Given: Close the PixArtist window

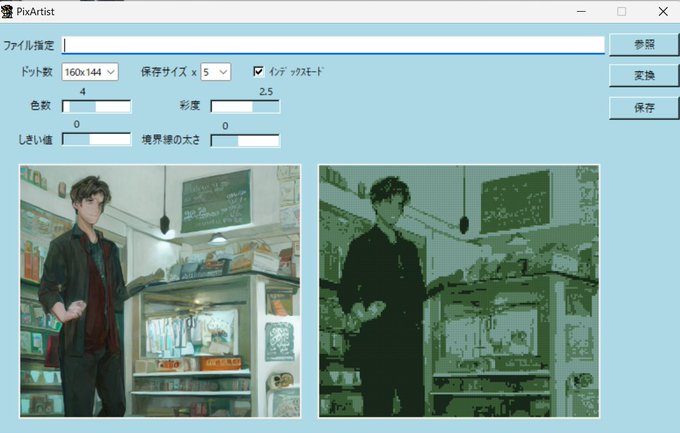Looking at the screenshot, I should [x=663, y=11].
